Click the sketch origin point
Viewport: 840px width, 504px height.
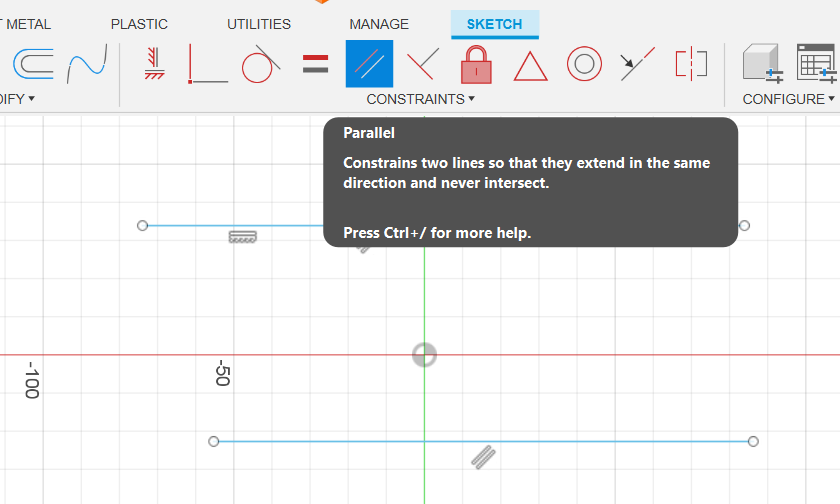[424, 355]
